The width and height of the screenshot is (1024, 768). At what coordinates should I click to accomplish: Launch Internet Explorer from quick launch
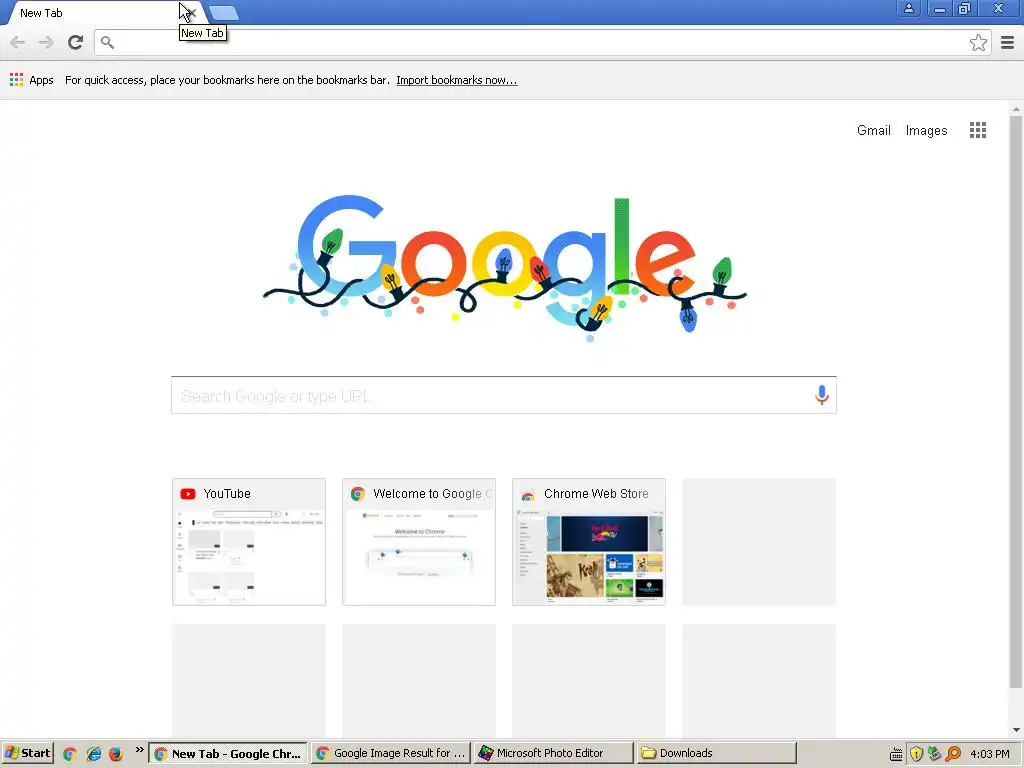point(93,754)
